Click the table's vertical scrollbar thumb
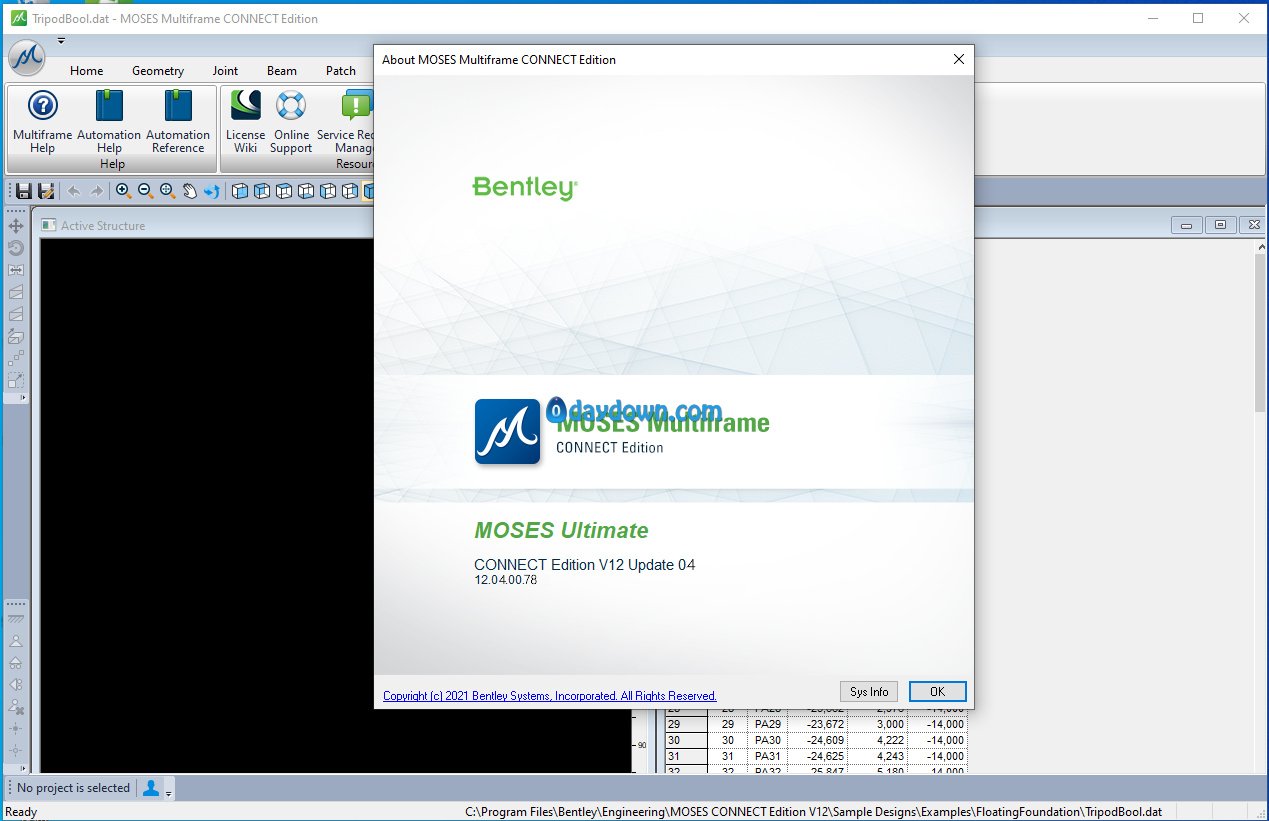1269x821 pixels. pyautogui.click(x=1260, y=335)
